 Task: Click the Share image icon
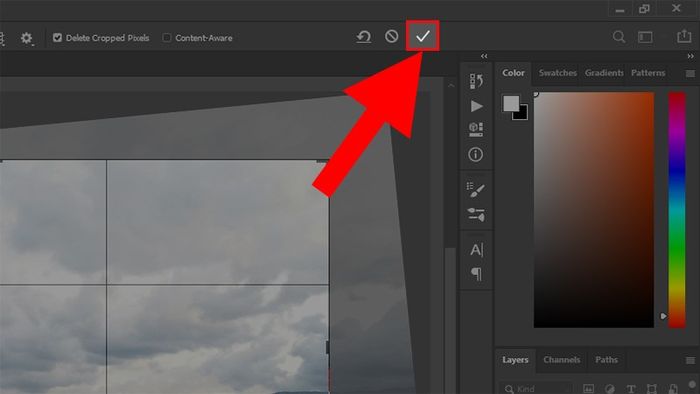684,36
